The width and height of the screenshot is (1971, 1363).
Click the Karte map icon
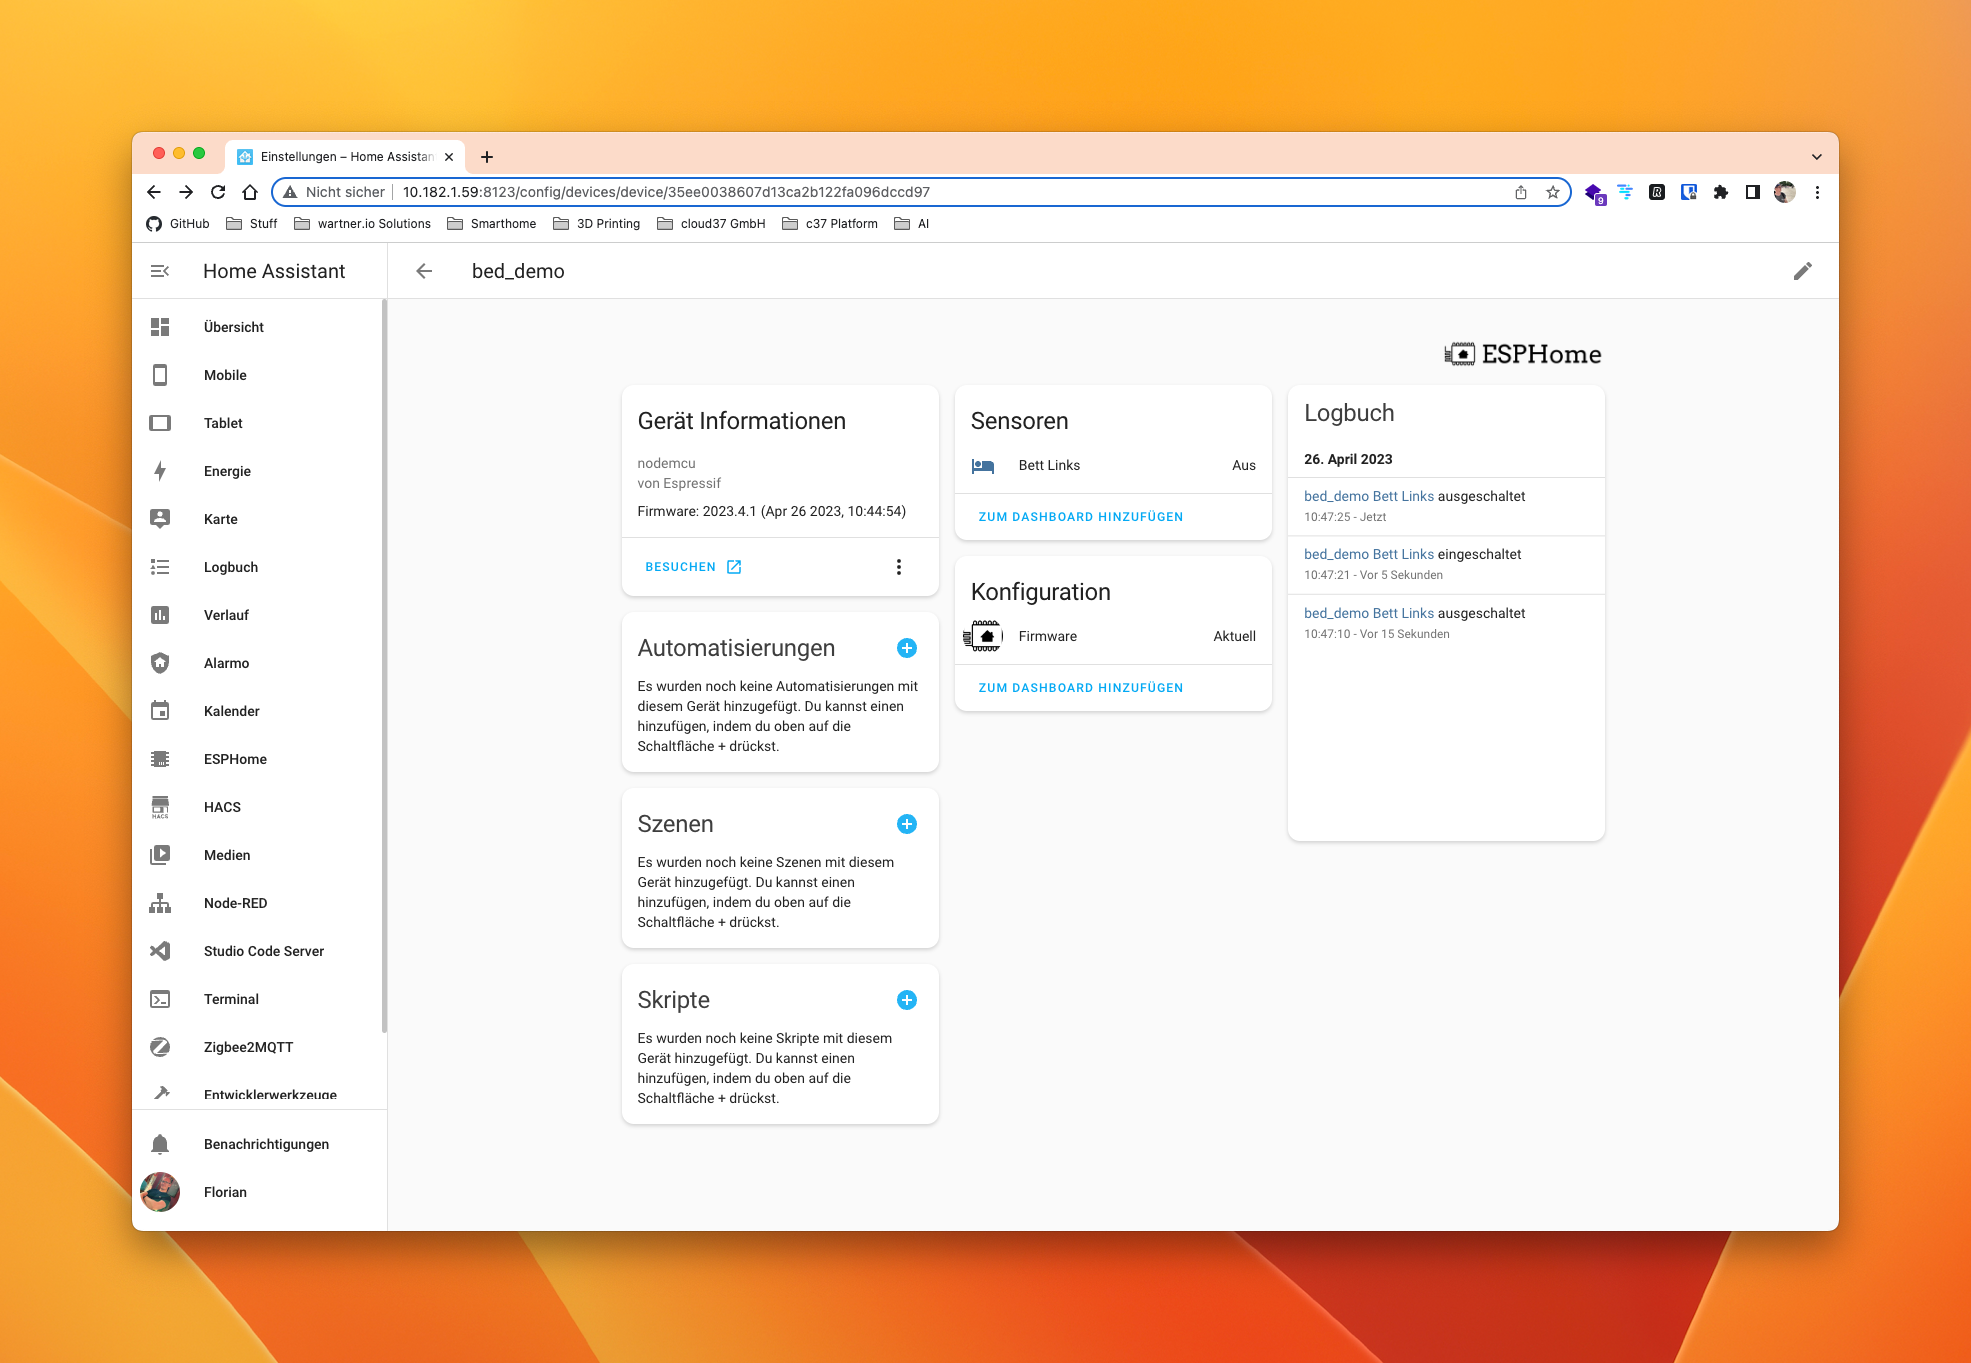pyautogui.click(x=162, y=518)
